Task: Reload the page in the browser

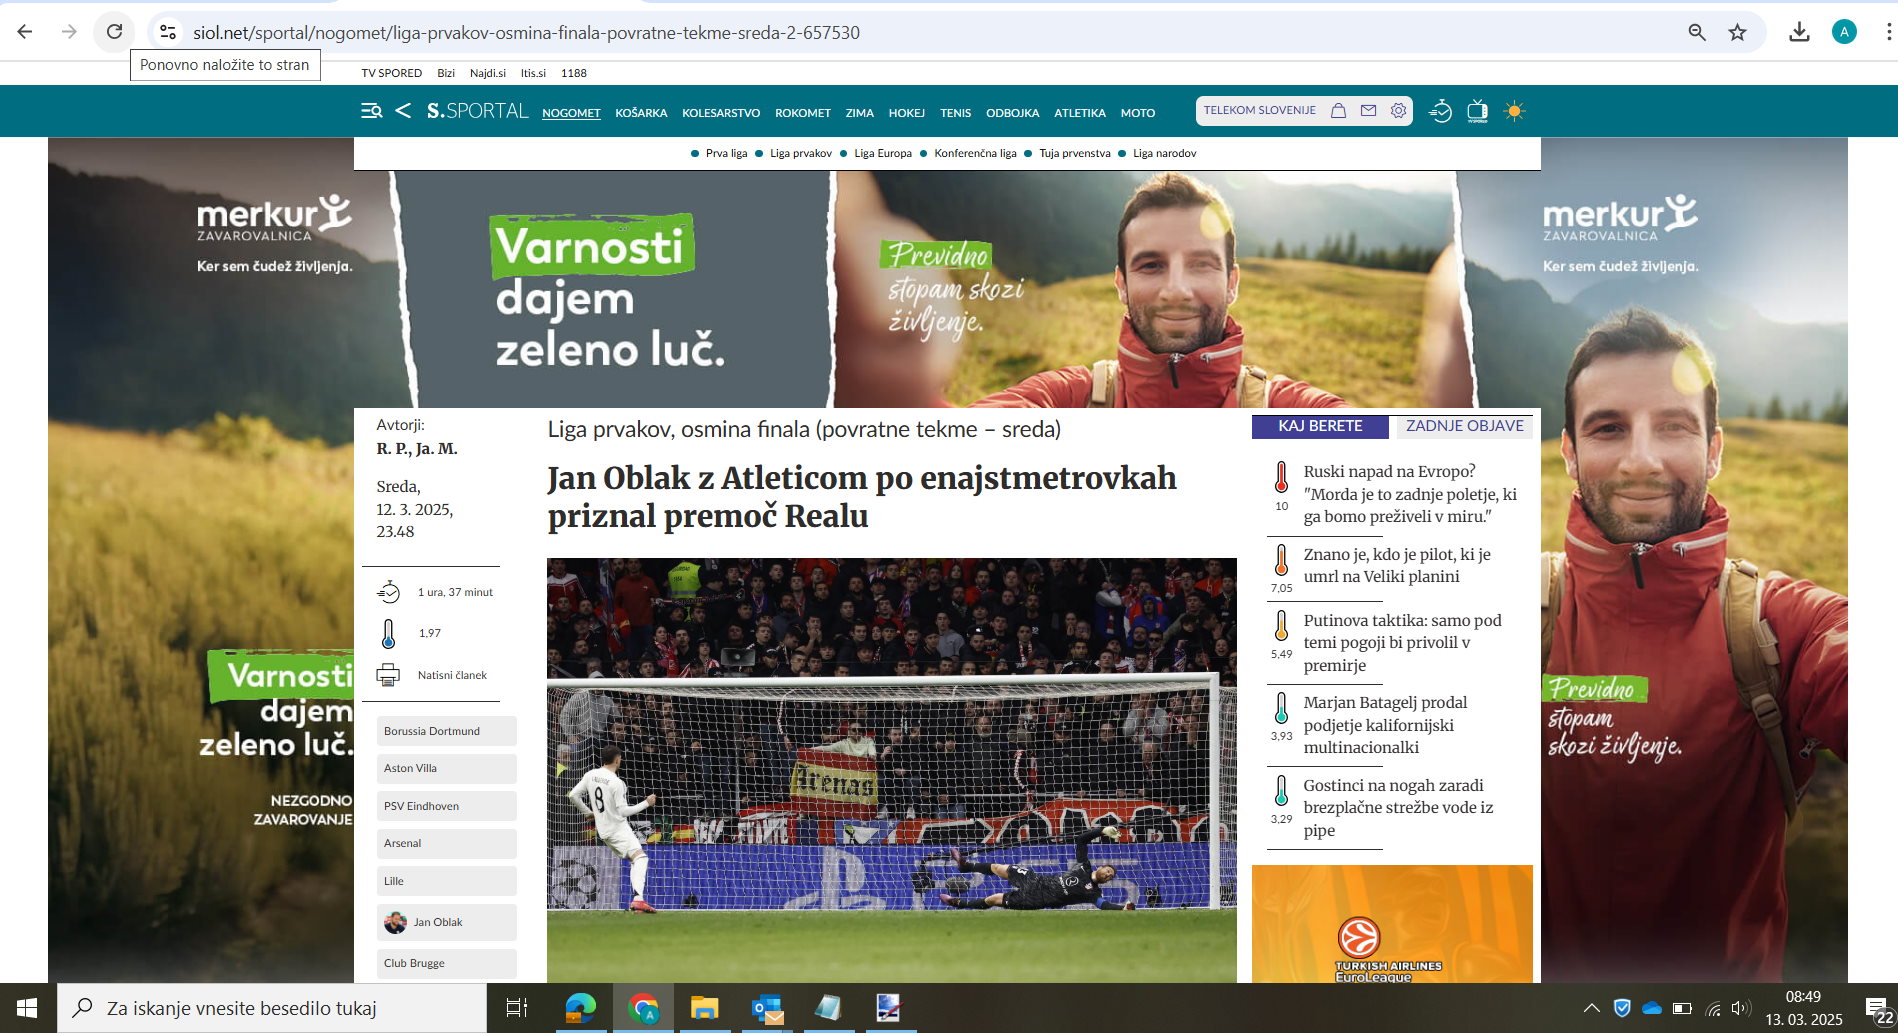Action: click(x=115, y=32)
